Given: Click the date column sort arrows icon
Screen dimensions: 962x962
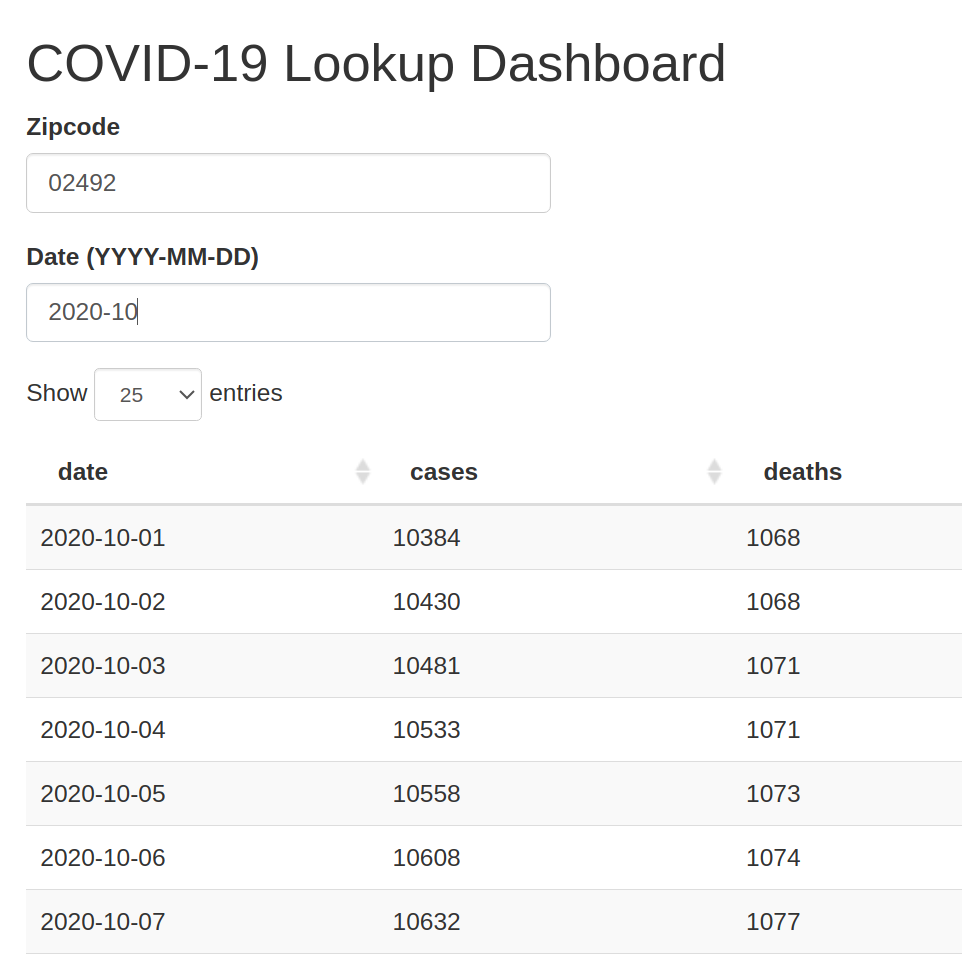Looking at the screenshot, I should (x=363, y=472).
